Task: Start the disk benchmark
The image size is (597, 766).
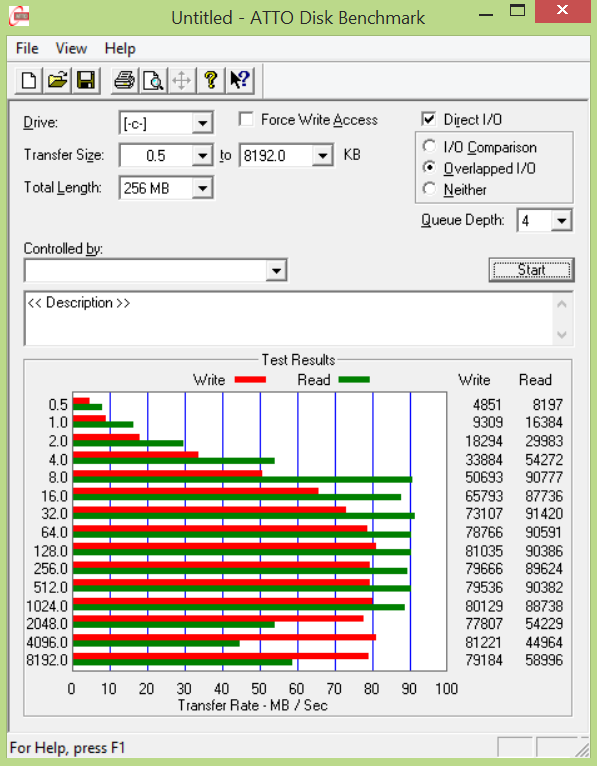Action: click(532, 270)
